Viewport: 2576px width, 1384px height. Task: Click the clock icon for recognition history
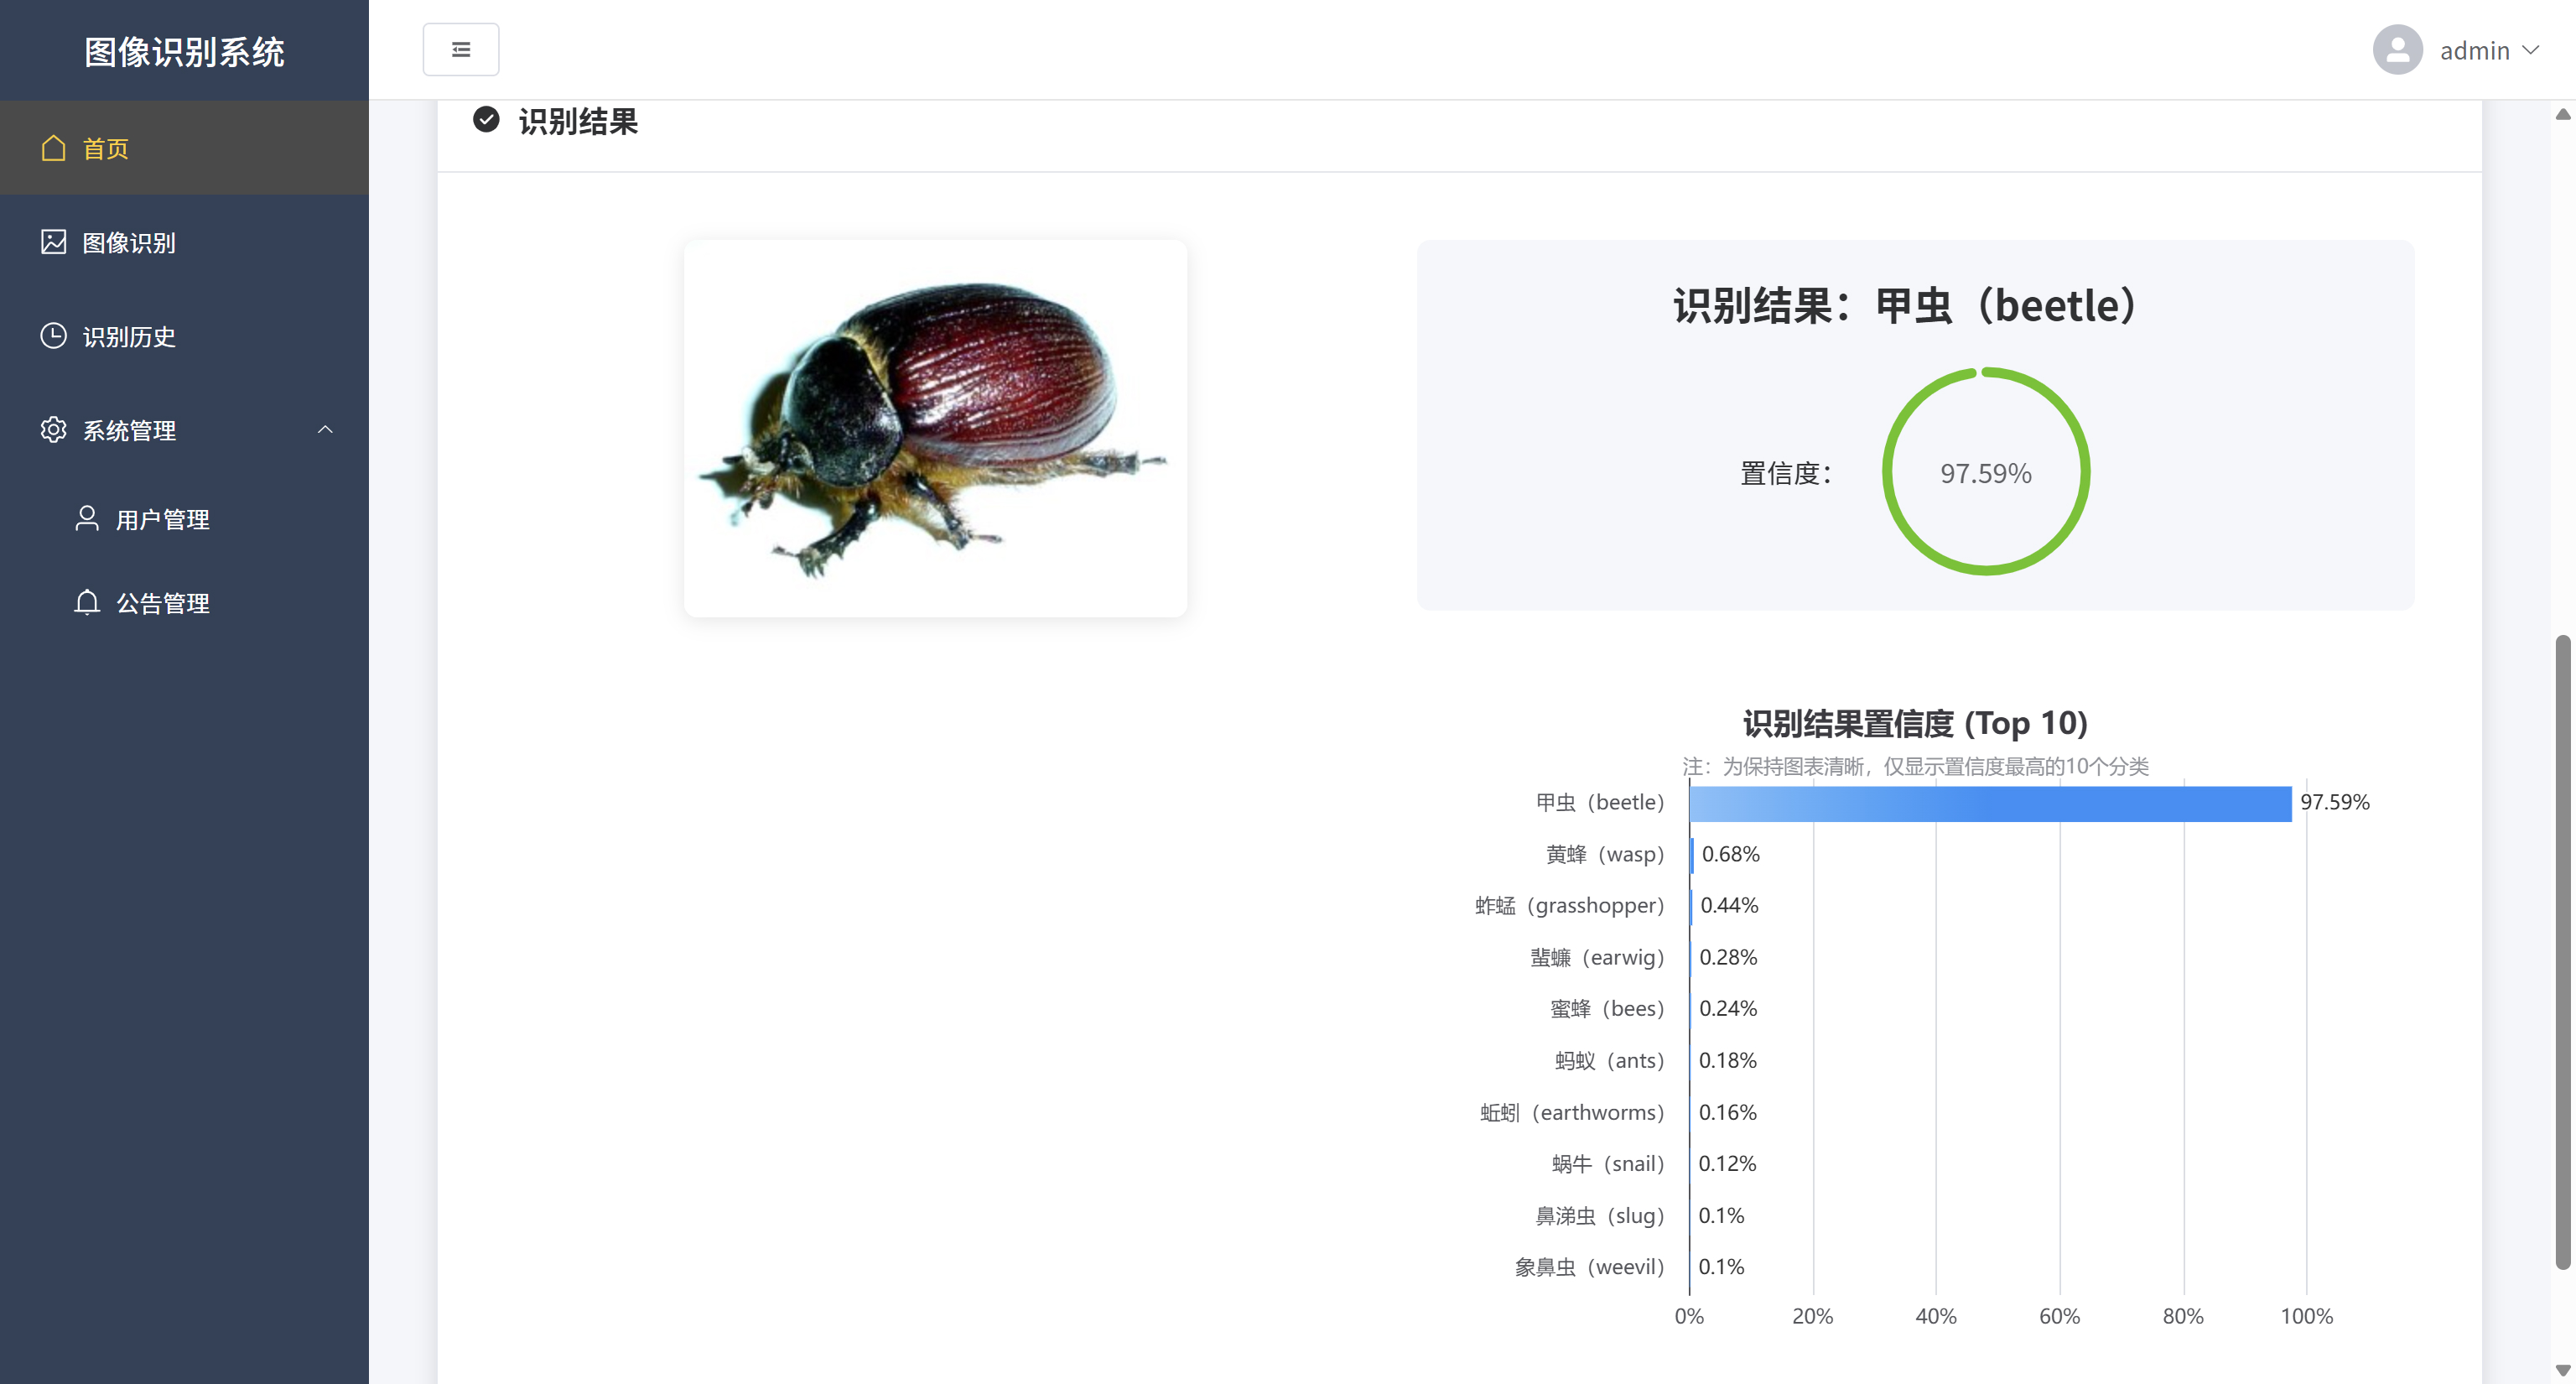click(x=53, y=336)
